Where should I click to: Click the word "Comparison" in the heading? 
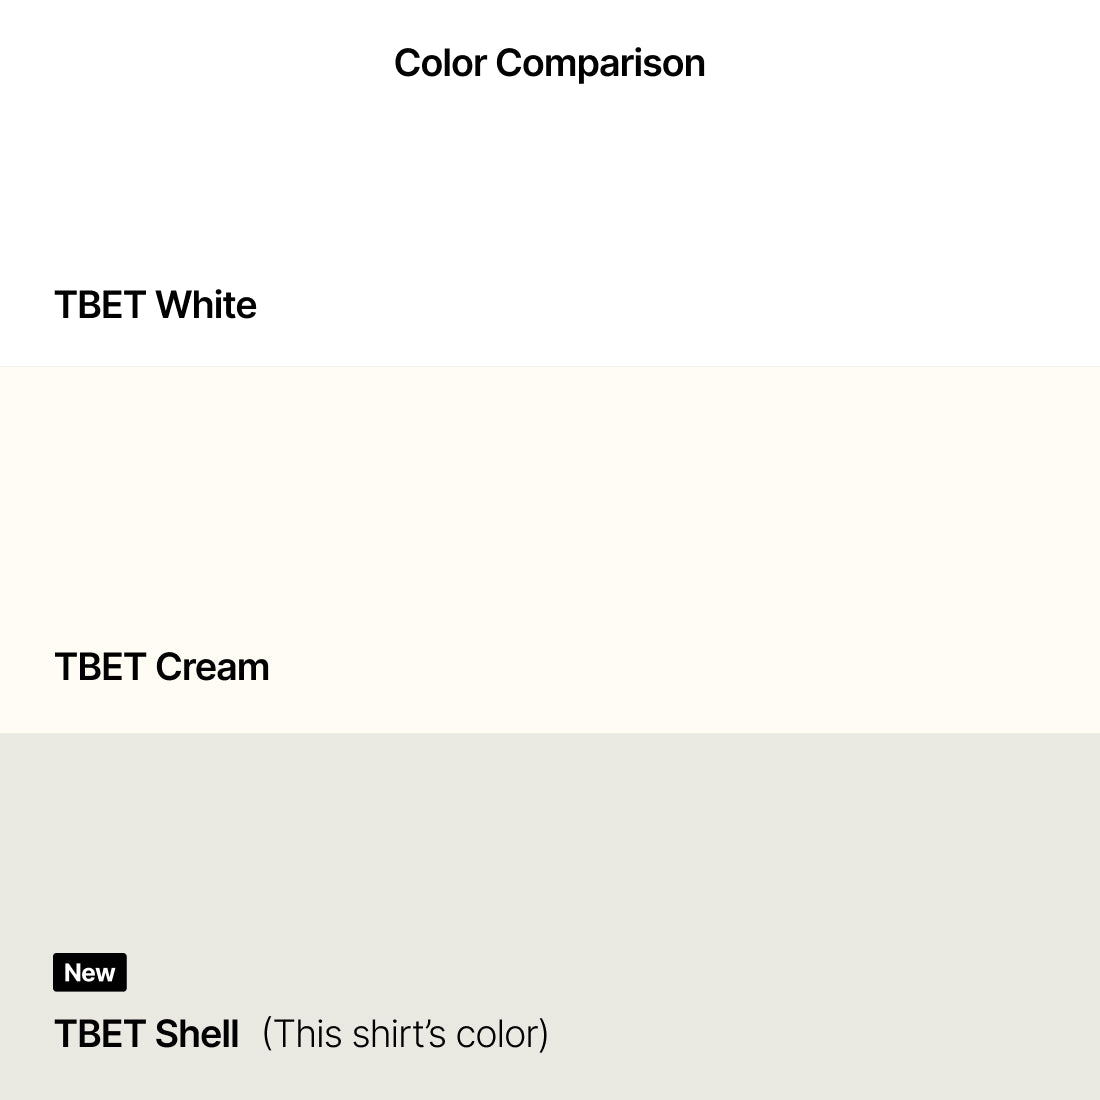[x=600, y=63]
